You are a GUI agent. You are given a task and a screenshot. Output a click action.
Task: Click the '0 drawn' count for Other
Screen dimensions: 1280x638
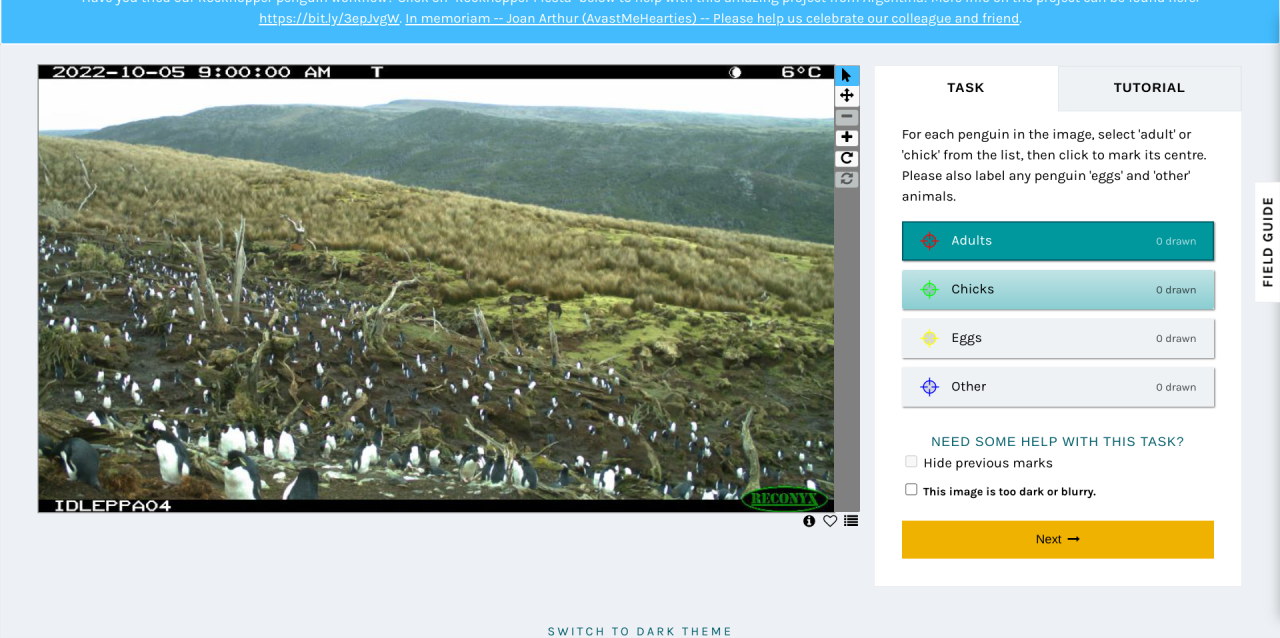(1176, 387)
